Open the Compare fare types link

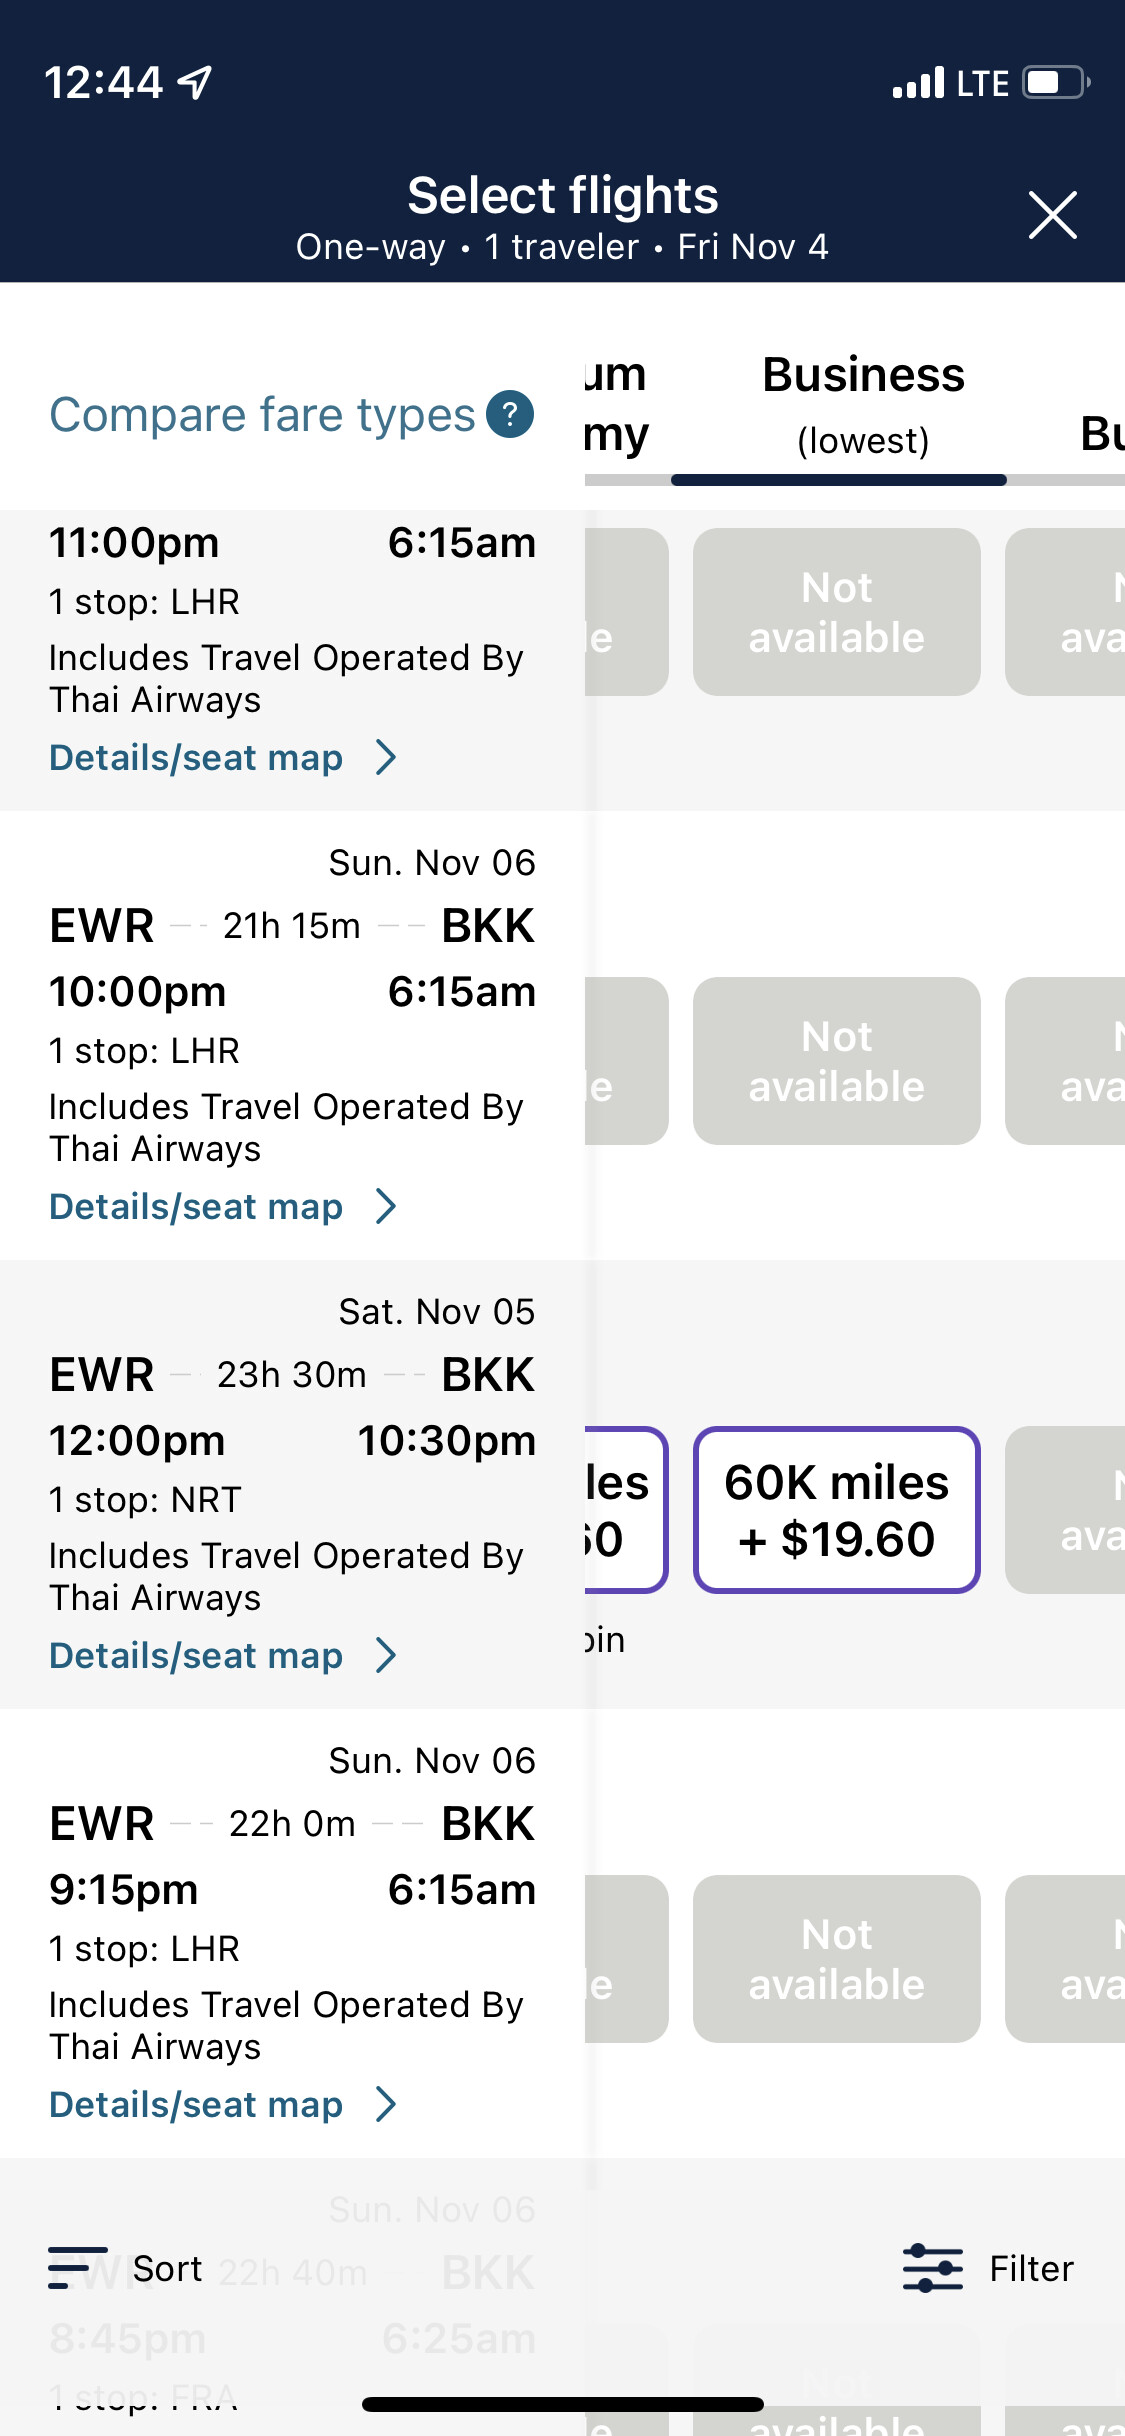click(x=262, y=414)
